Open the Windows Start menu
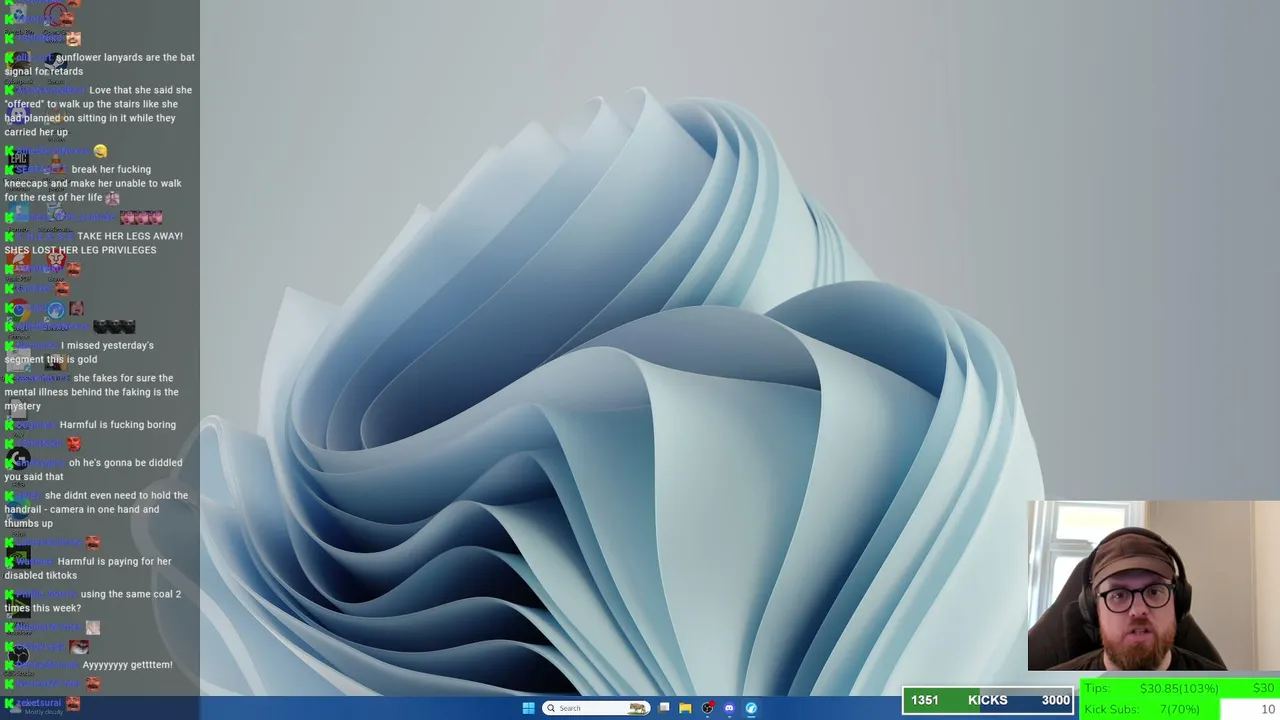Image resolution: width=1280 pixels, height=720 pixels. pyautogui.click(x=528, y=708)
